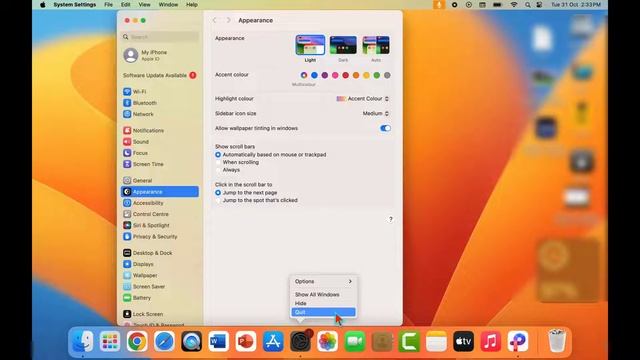640x360 pixels.
Task: Open Bluetooth settings in sidebar
Action: tap(160, 103)
